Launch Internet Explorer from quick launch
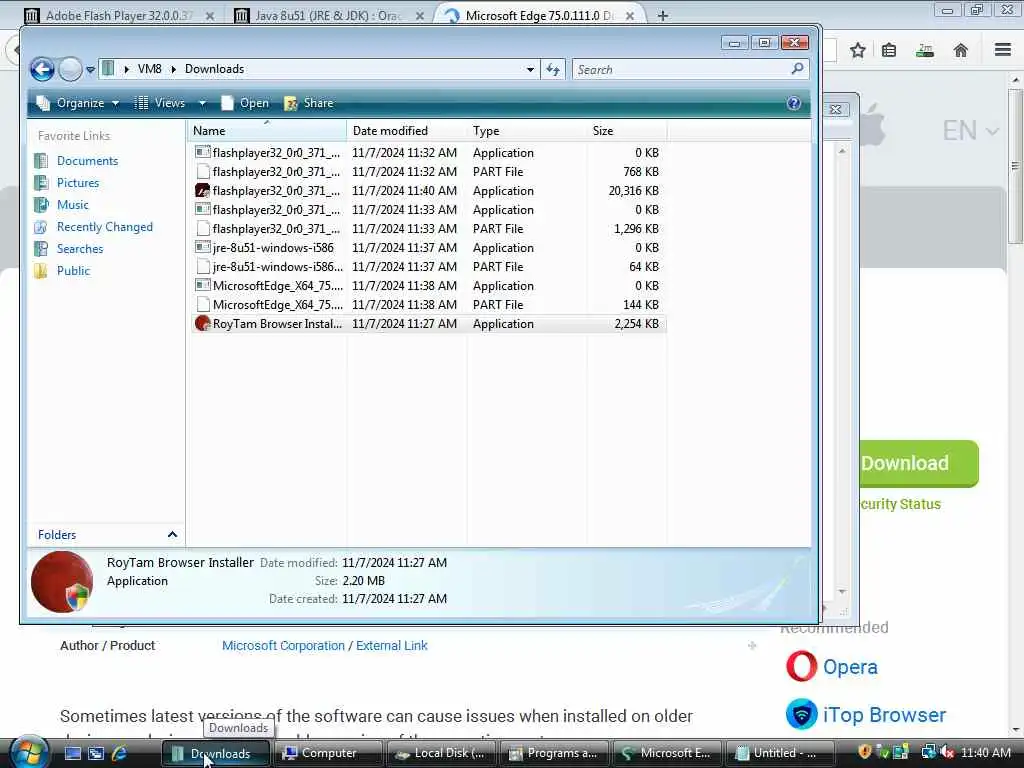The width and height of the screenshot is (1024, 768). [x=119, y=753]
